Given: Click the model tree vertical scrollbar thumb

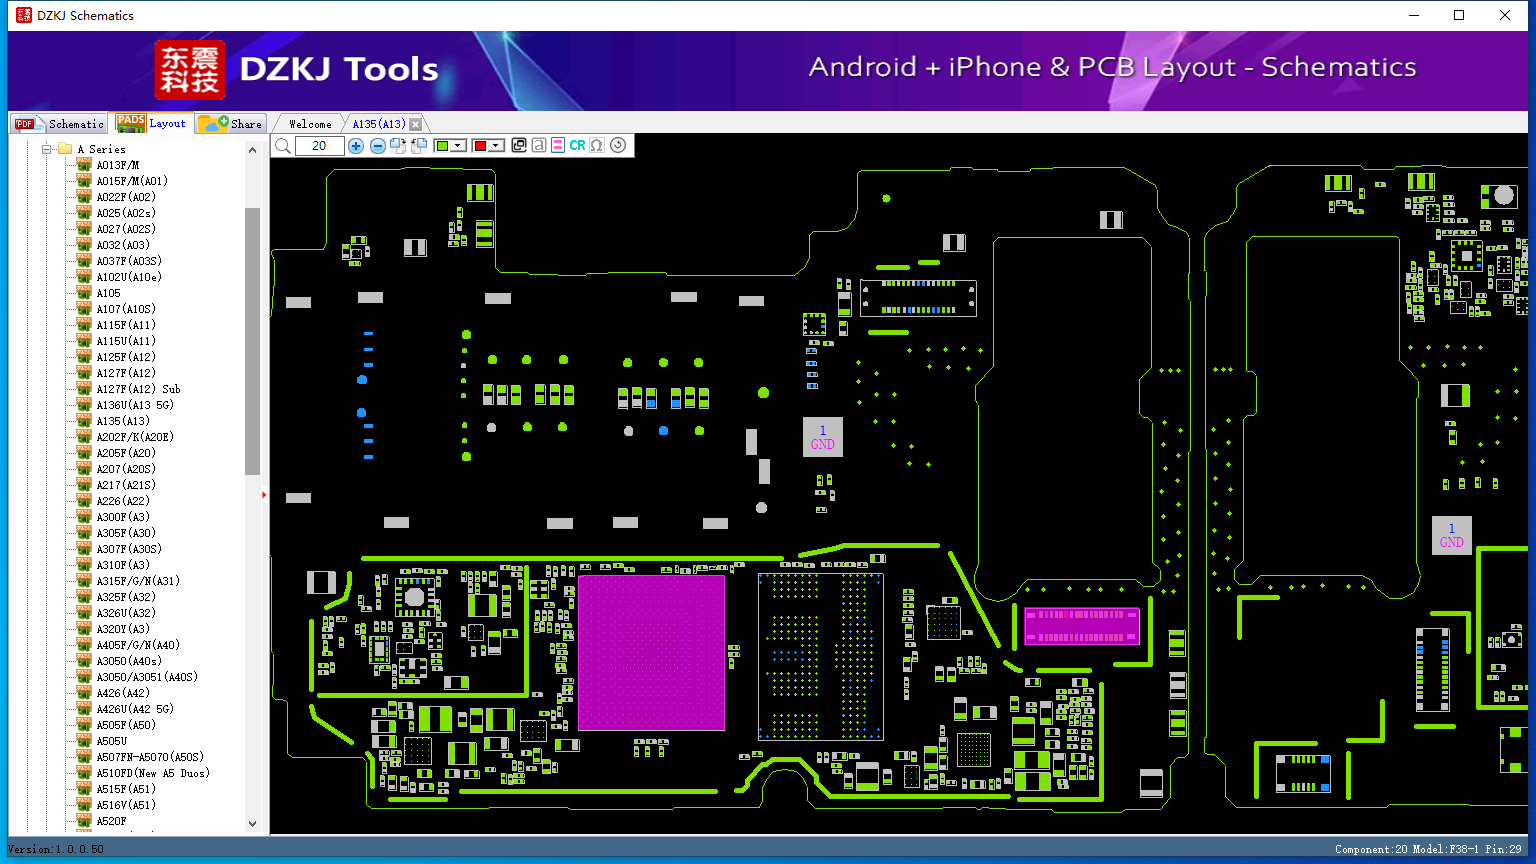Looking at the screenshot, I should [252, 341].
